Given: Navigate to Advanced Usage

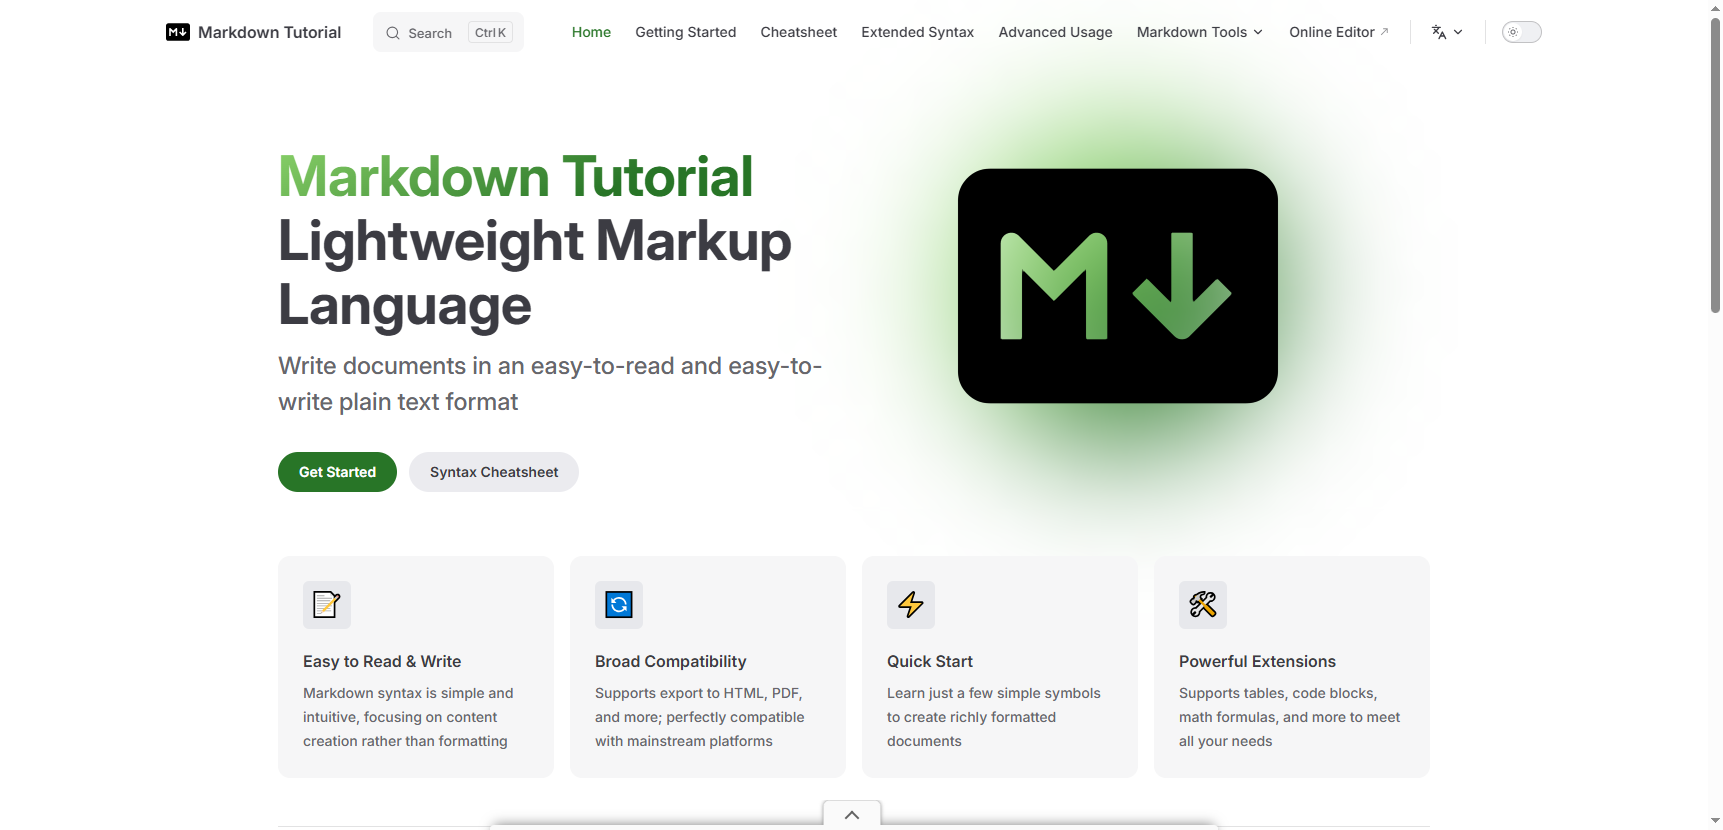Looking at the screenshot, I should click(x=1056, y=32).
